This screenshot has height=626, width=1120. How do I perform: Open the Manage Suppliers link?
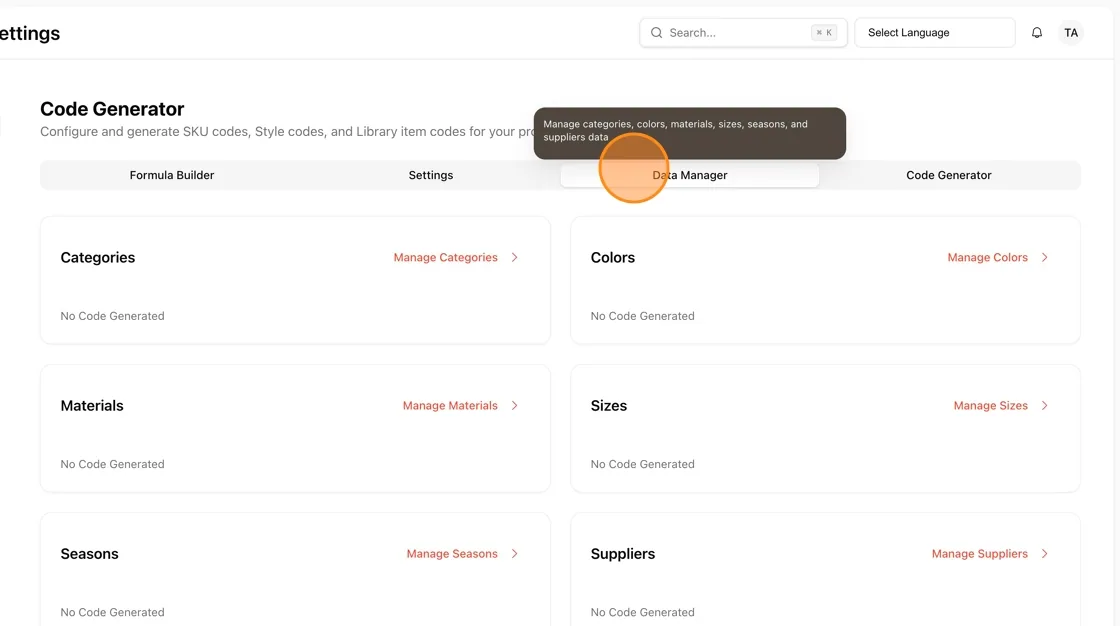point(980,554)
